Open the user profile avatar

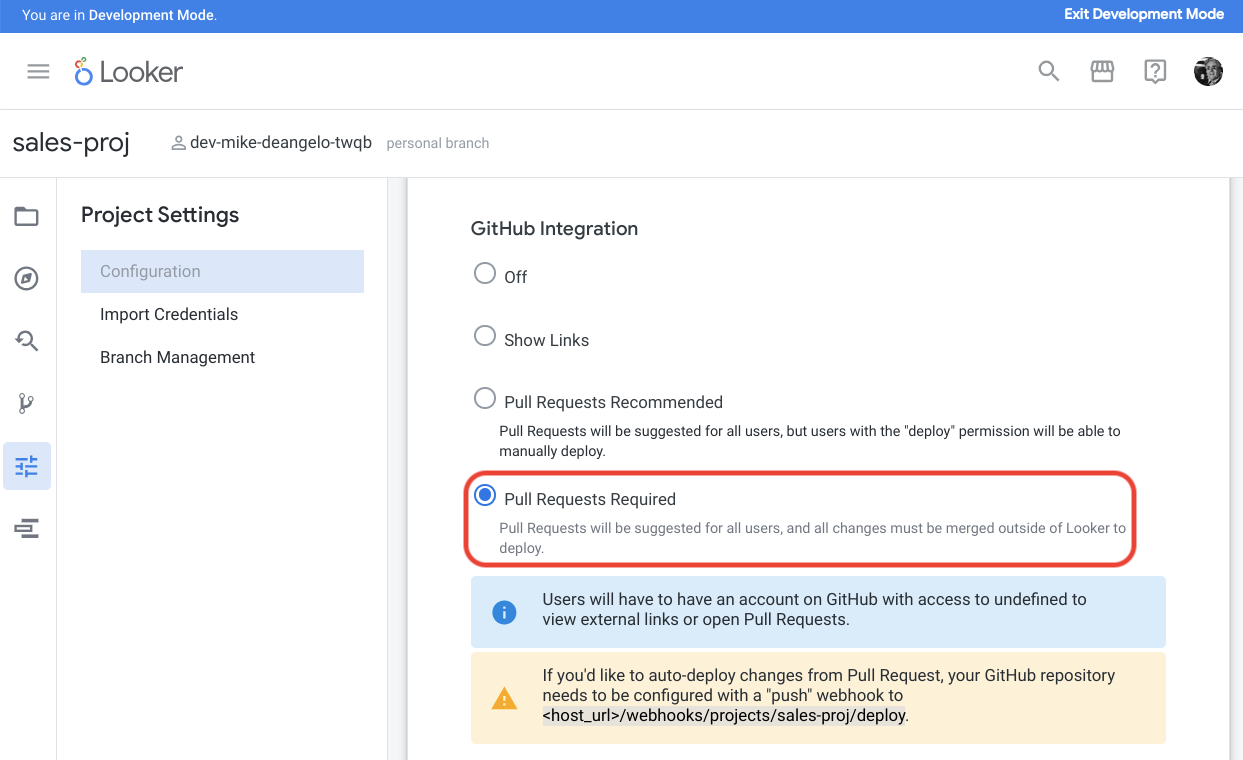point(1208,71)
